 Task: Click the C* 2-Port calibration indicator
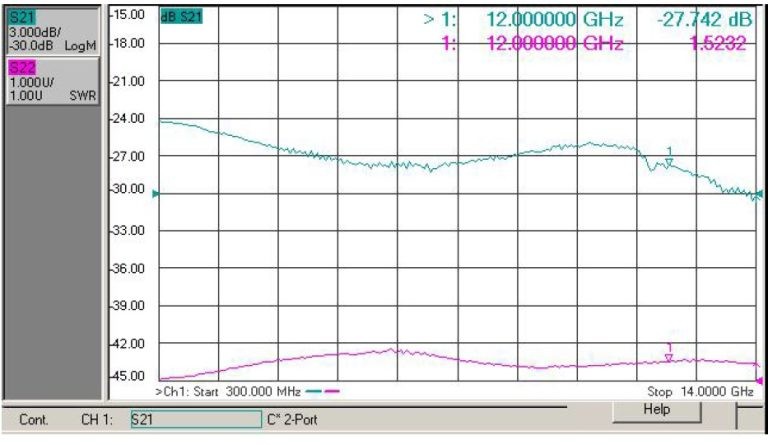(292, 420)
